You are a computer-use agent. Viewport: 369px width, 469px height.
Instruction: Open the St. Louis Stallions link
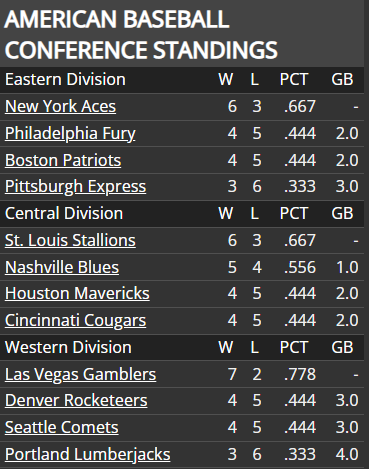click(x=70, y=240)
